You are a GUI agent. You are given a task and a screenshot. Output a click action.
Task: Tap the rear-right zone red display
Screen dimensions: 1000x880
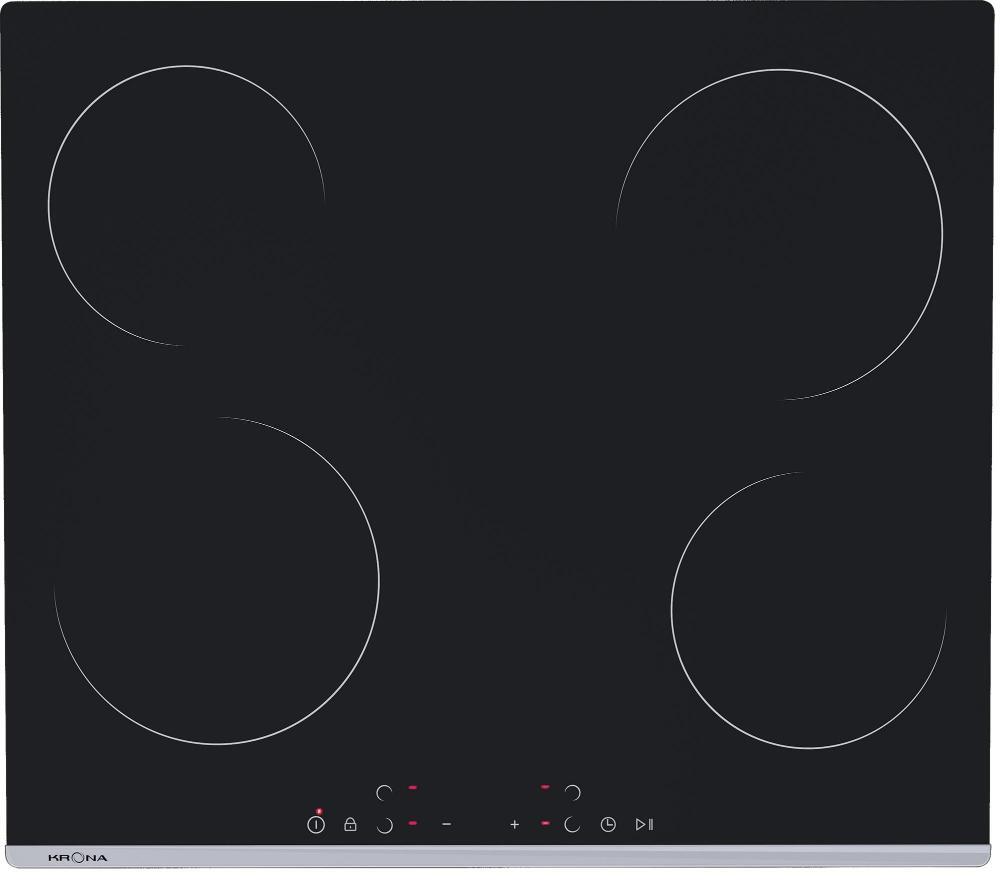545,788
